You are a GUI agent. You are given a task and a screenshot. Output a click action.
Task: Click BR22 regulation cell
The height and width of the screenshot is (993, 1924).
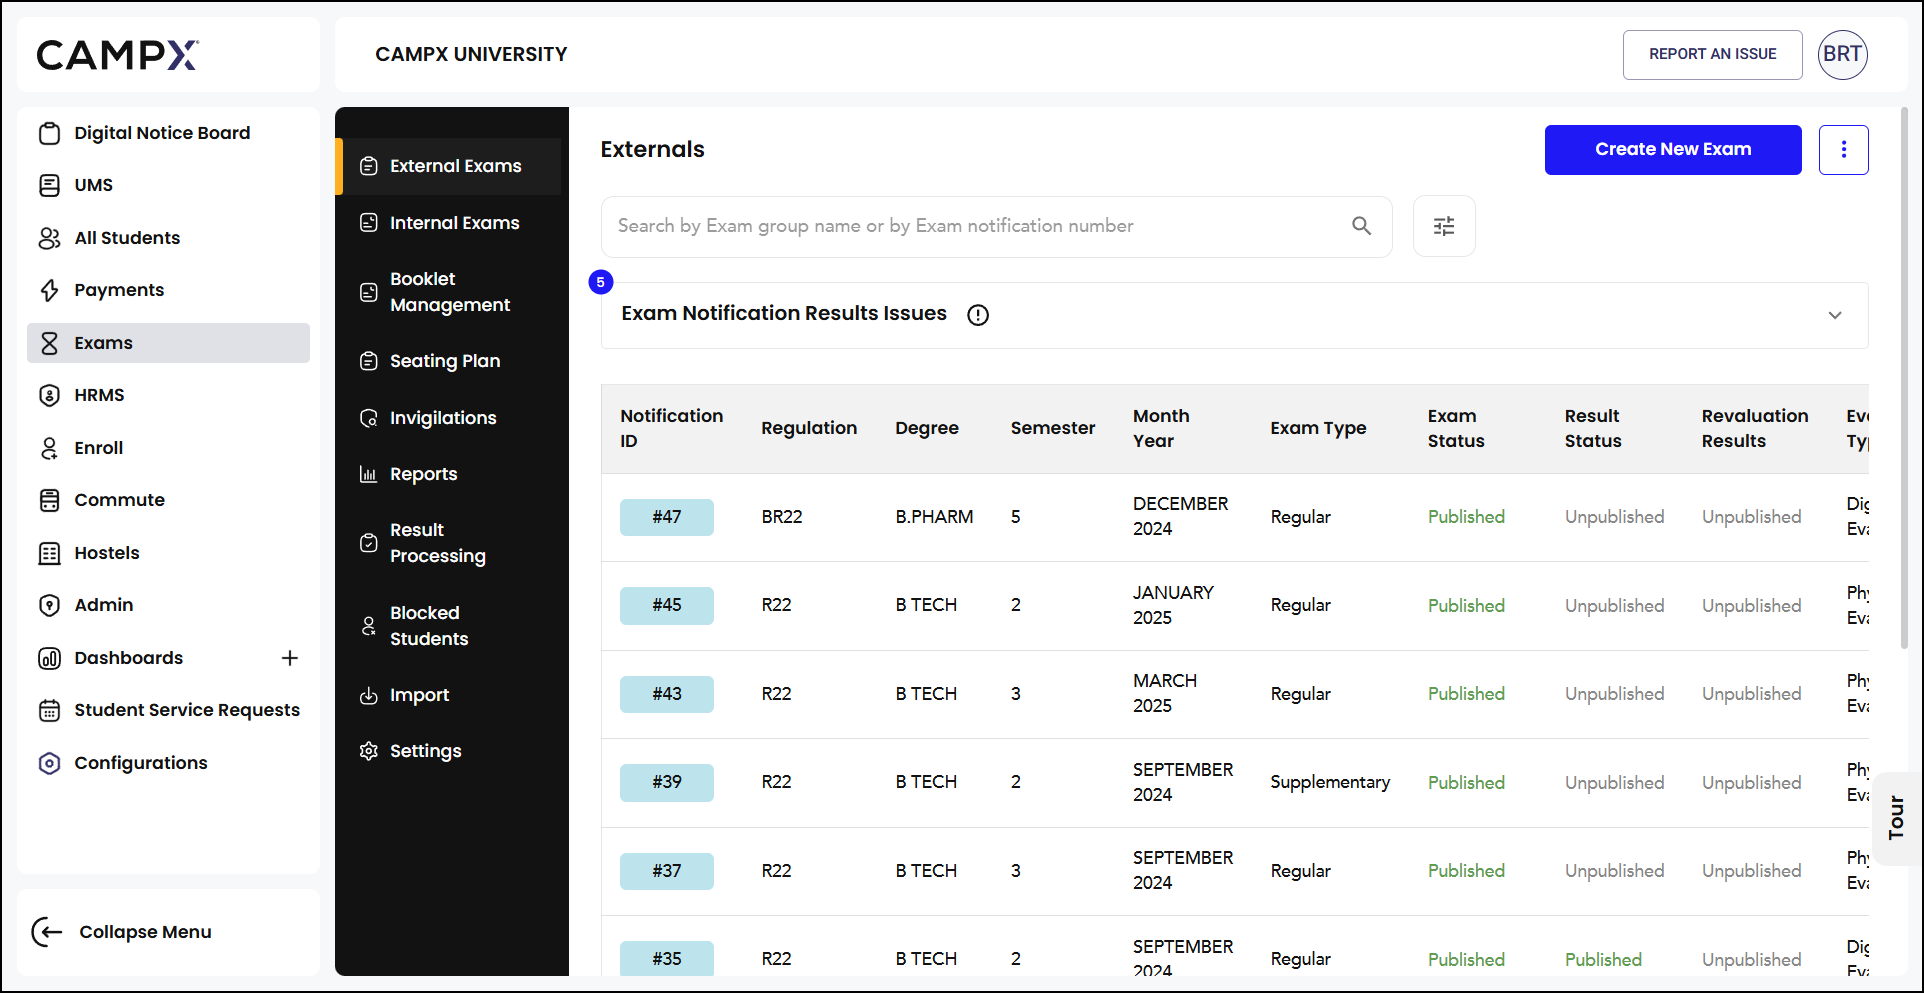pos(781,517)
